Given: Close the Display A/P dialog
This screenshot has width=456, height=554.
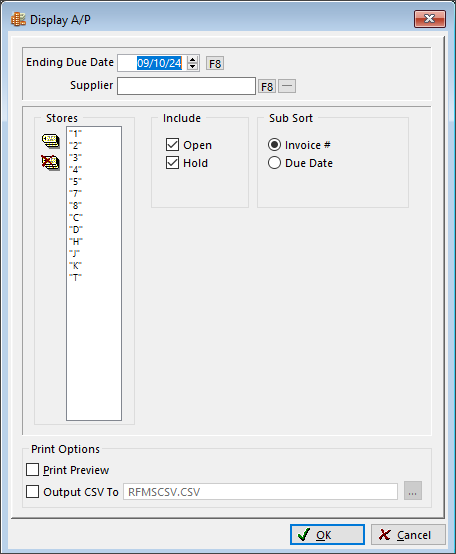Looking at the screenshot, I should [430, 19].
